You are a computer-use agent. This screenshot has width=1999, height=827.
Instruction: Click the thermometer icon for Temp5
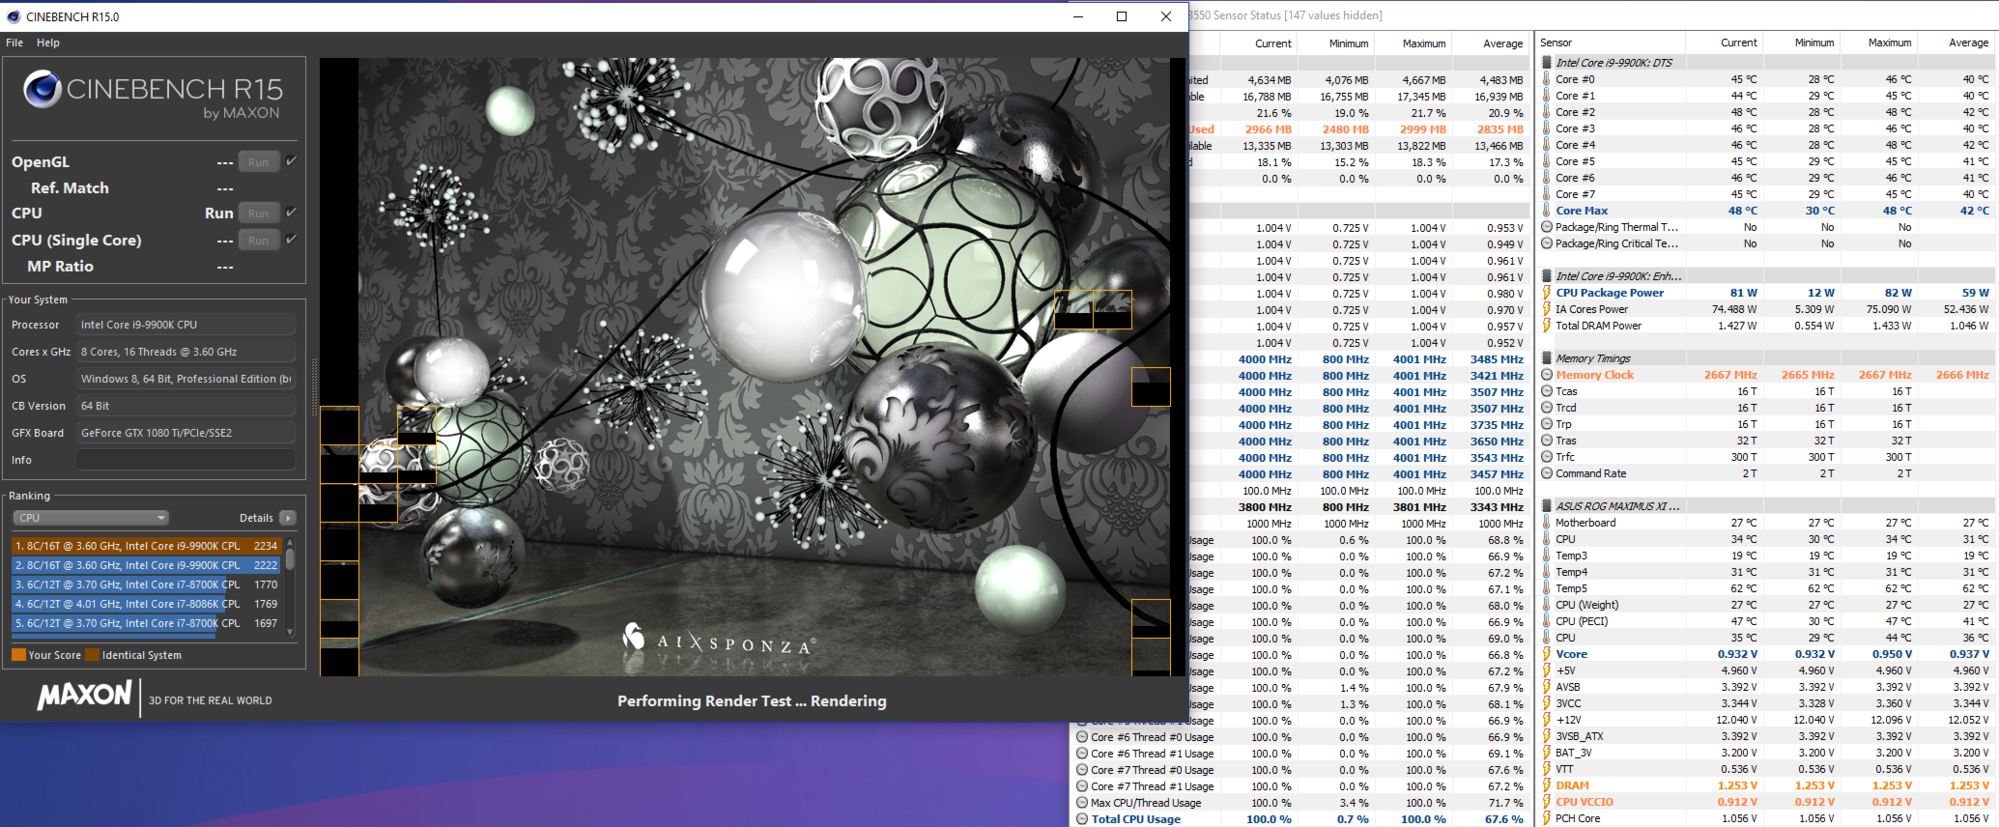(x=1547, y=588)
